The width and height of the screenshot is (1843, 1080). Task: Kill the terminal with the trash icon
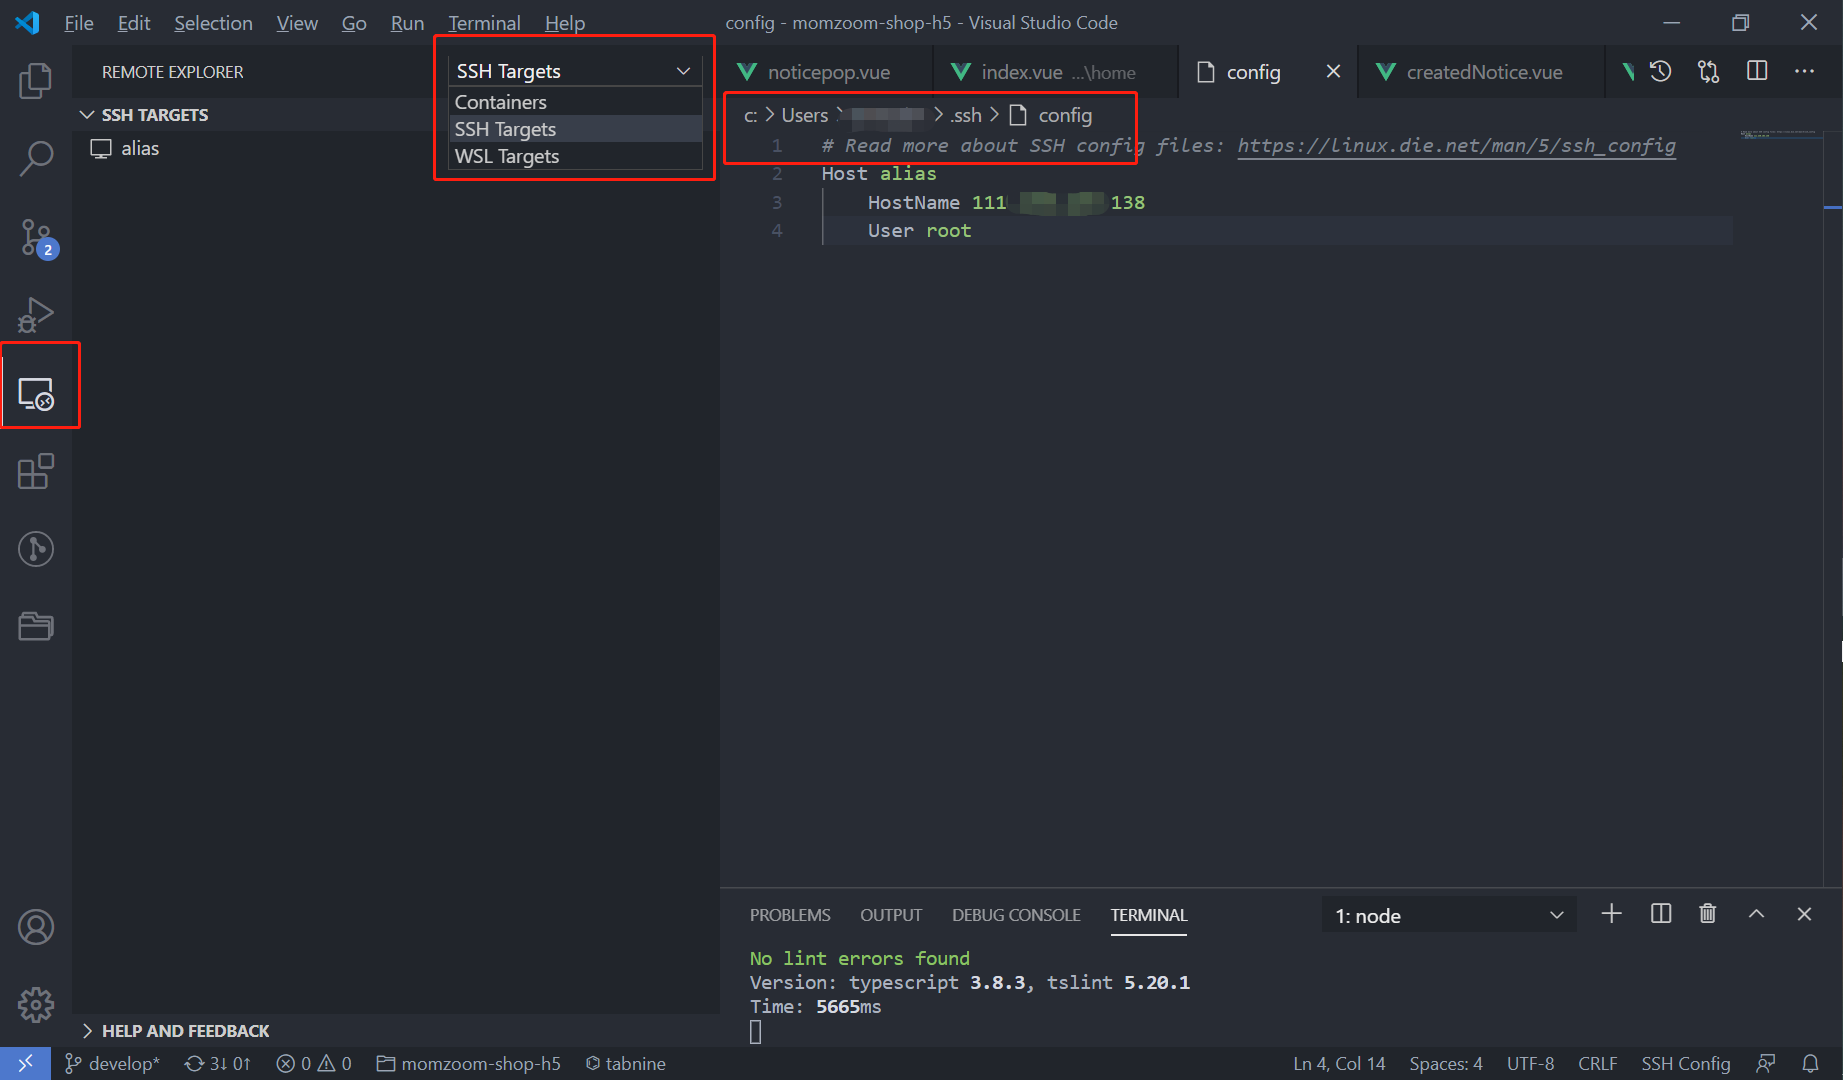[1707, 913]
